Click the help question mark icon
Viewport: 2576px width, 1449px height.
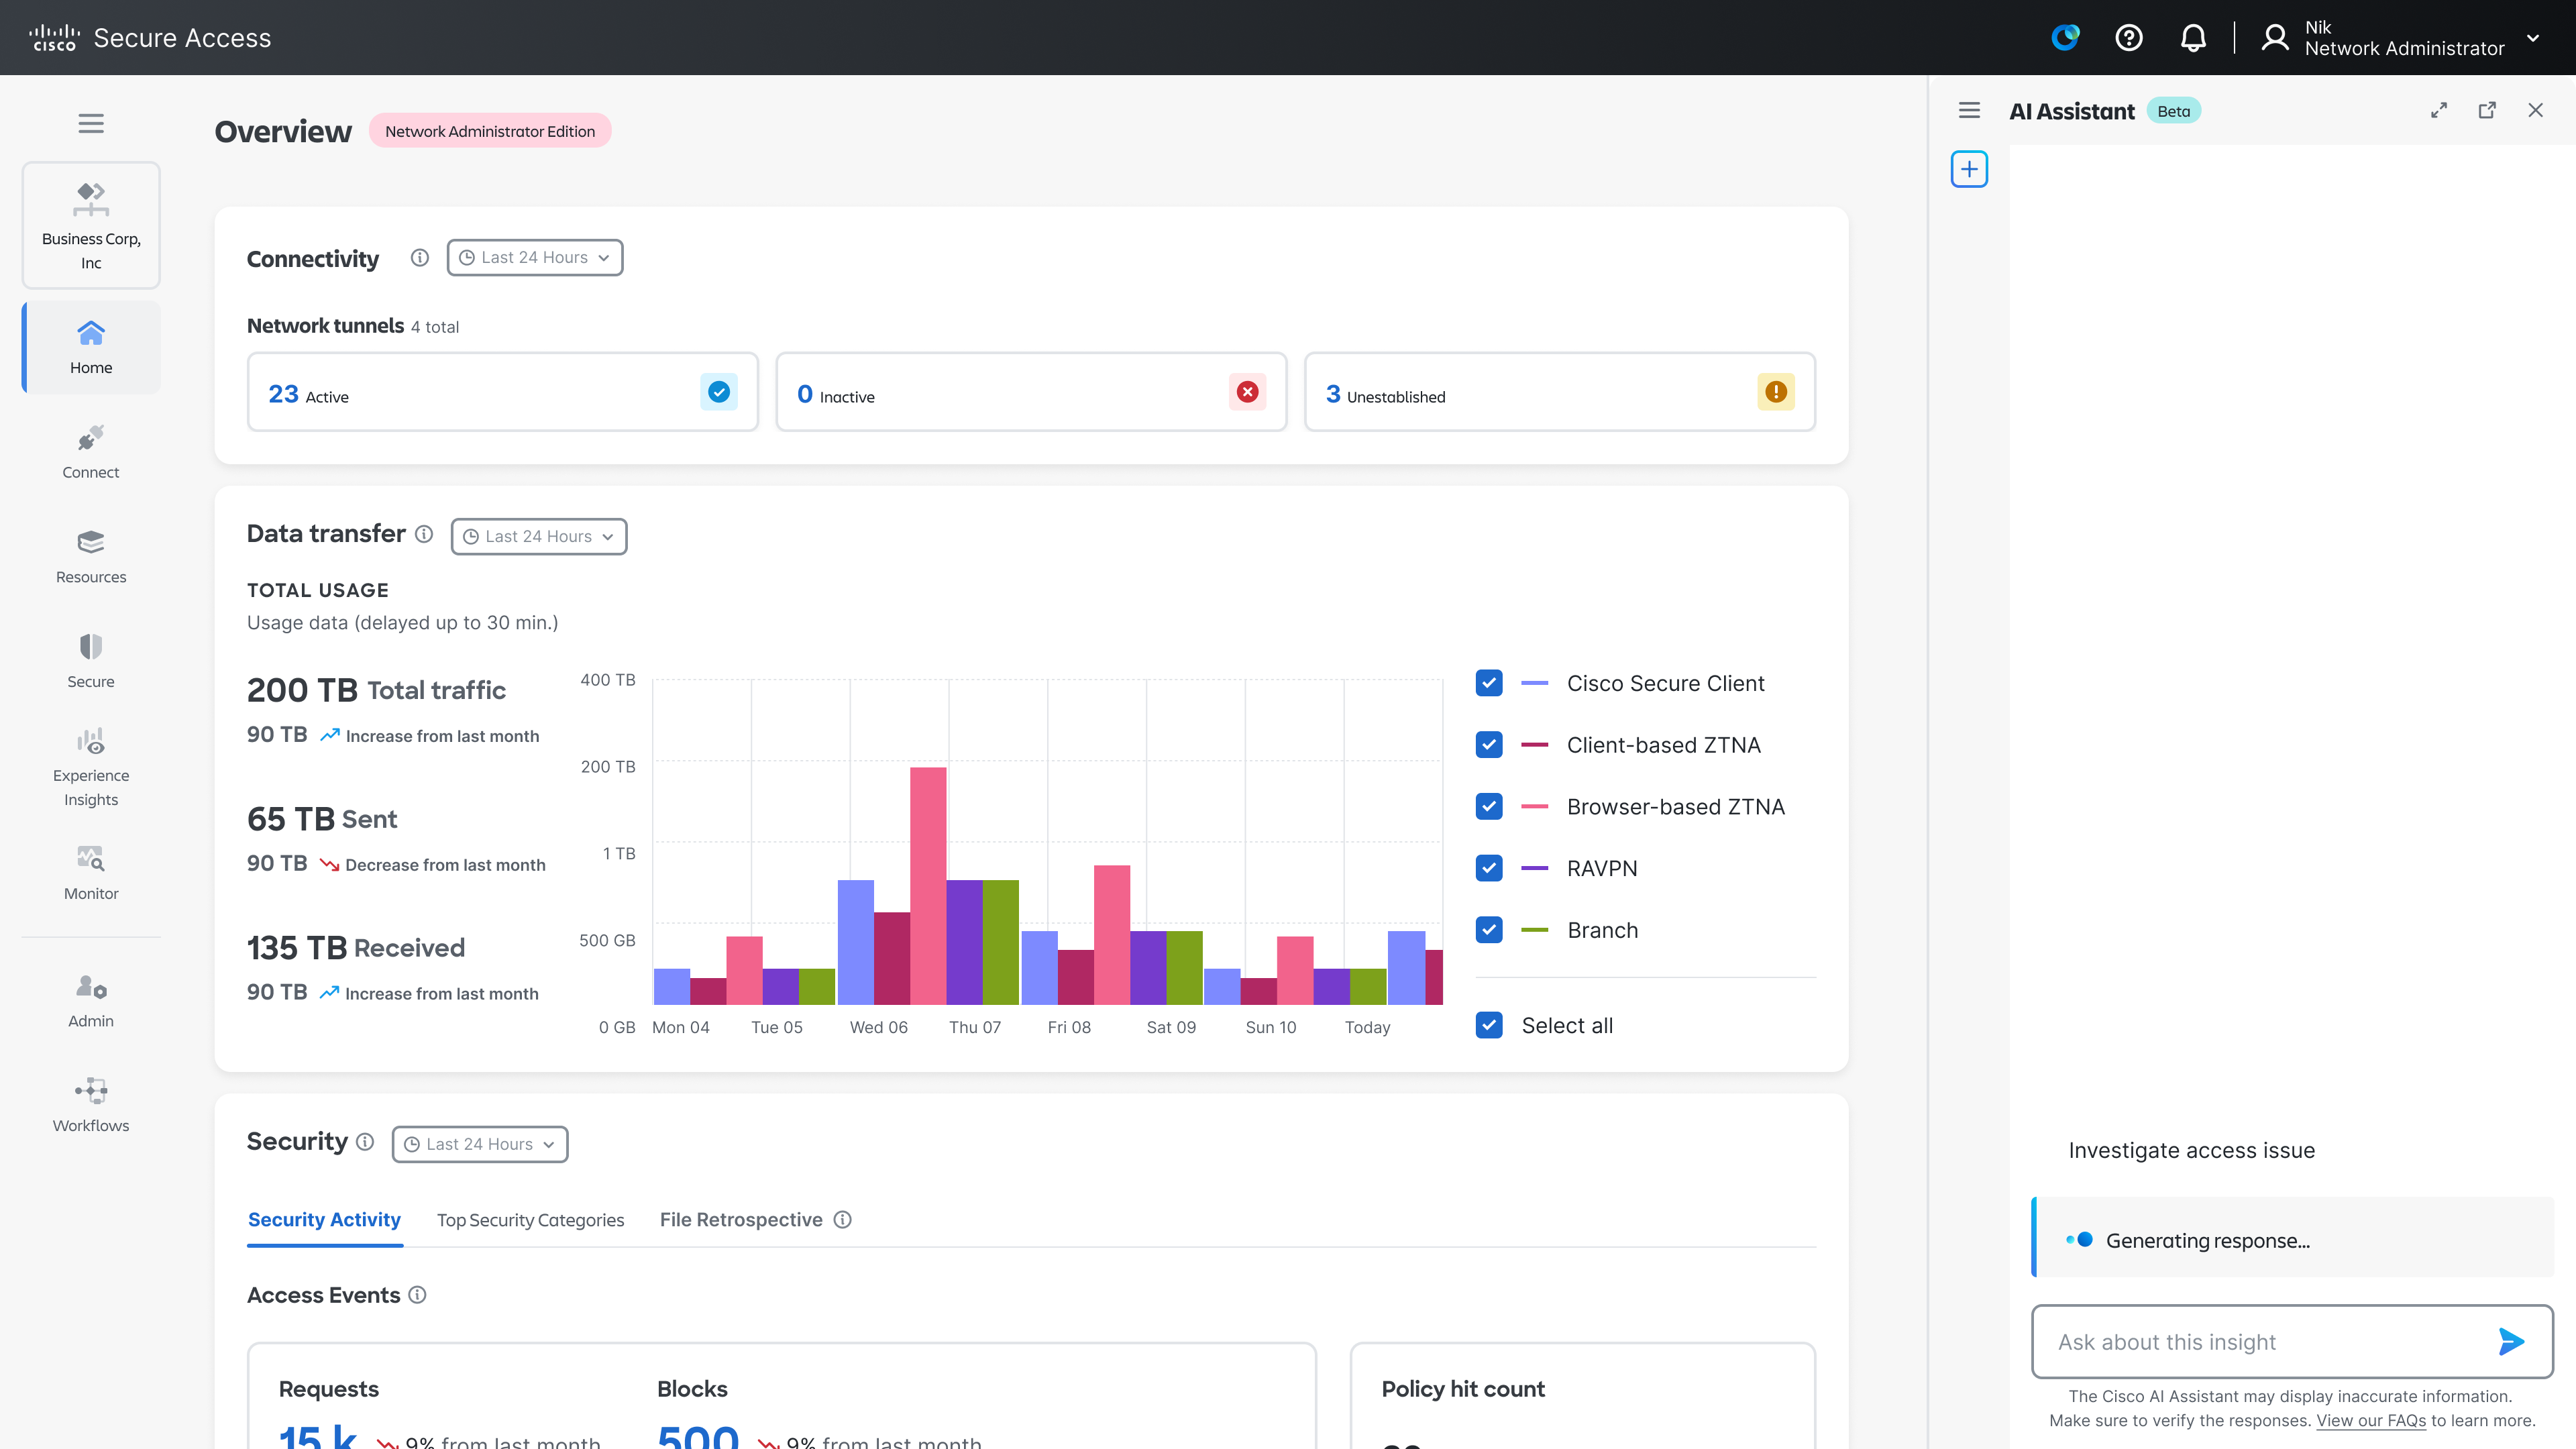point(2128,38)
